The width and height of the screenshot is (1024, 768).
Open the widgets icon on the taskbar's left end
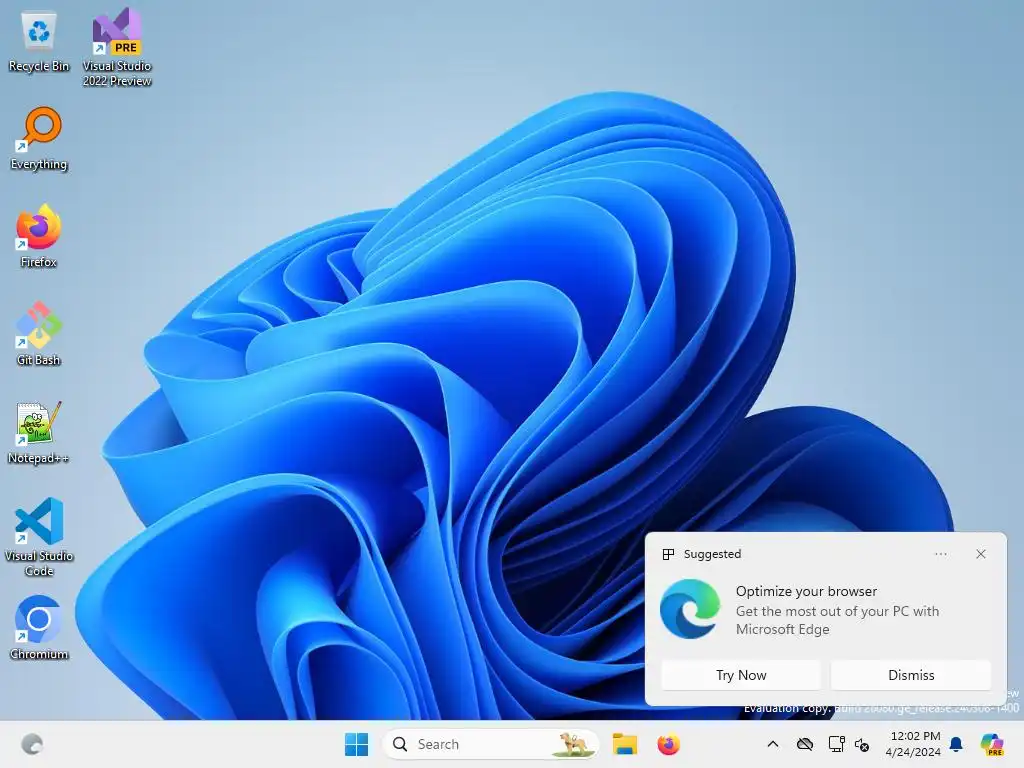(32, 744)
